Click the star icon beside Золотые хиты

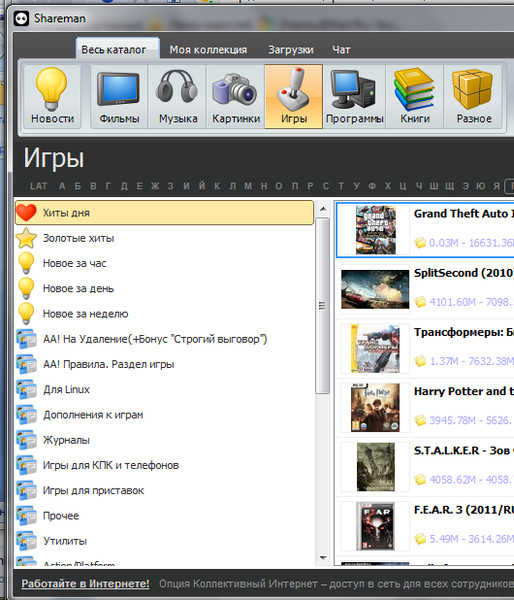click(x=26, y=238)
